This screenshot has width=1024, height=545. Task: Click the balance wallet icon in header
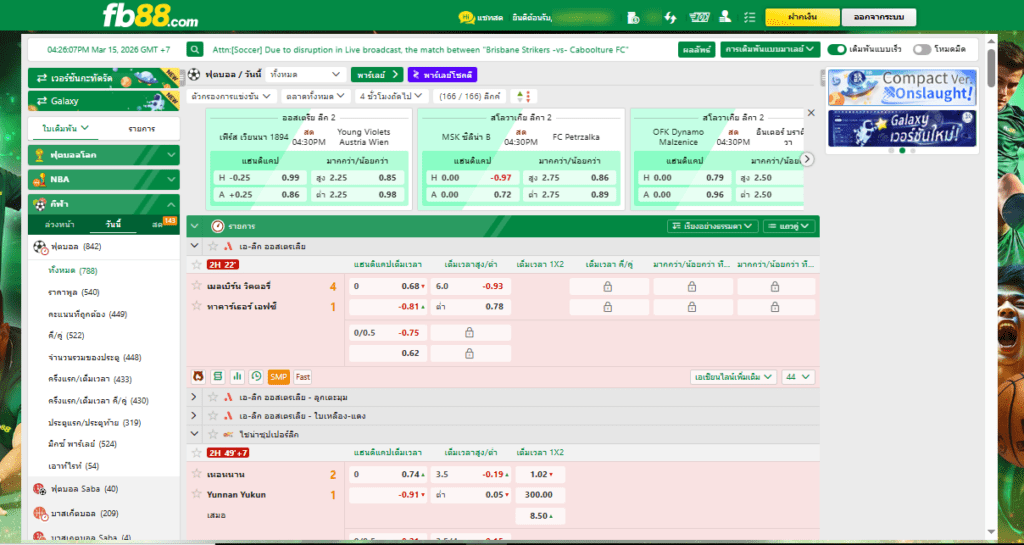[633, 18]
